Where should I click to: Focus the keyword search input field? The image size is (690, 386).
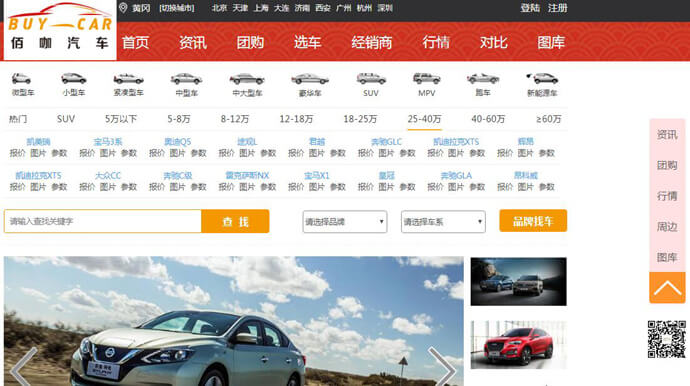coord(103,221)
